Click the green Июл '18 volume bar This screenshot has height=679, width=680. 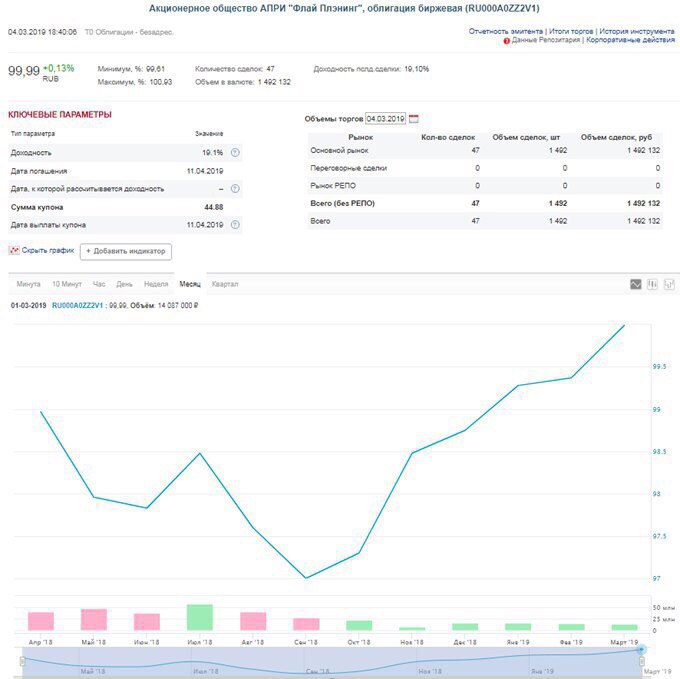pyautogui.click(x=199, y=617)
